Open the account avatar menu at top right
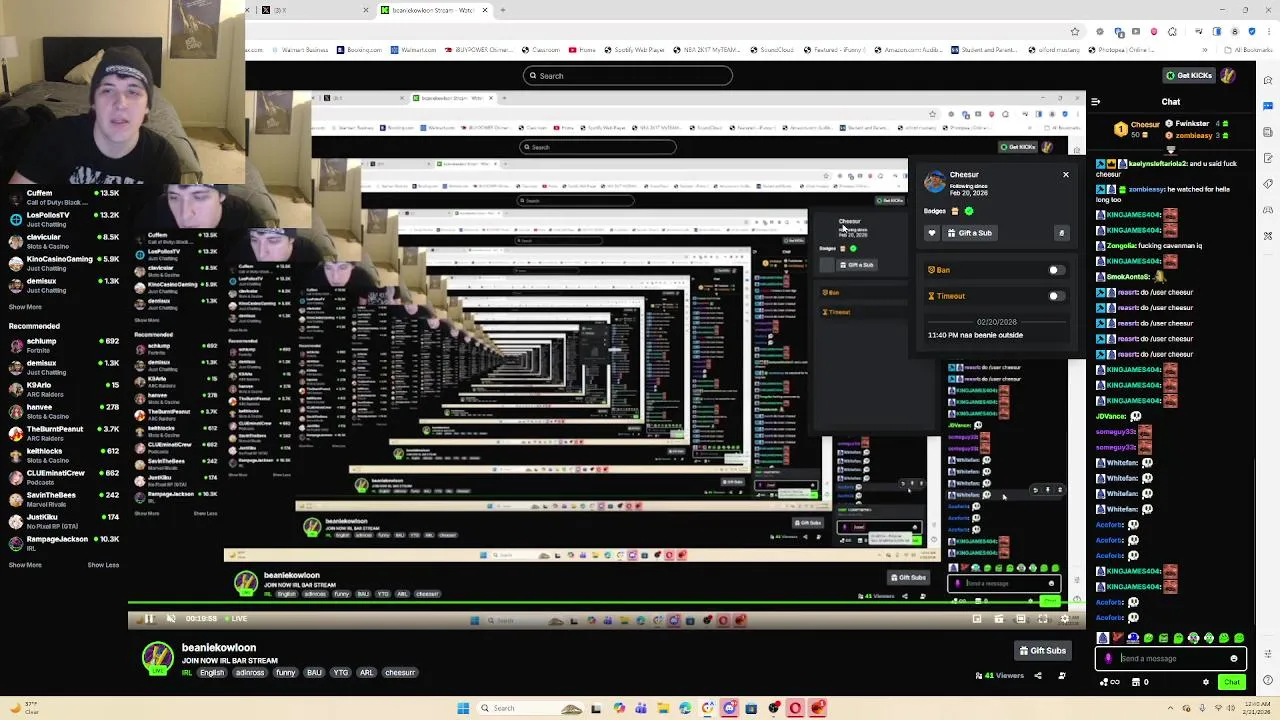 click(x=1228, y=75)
